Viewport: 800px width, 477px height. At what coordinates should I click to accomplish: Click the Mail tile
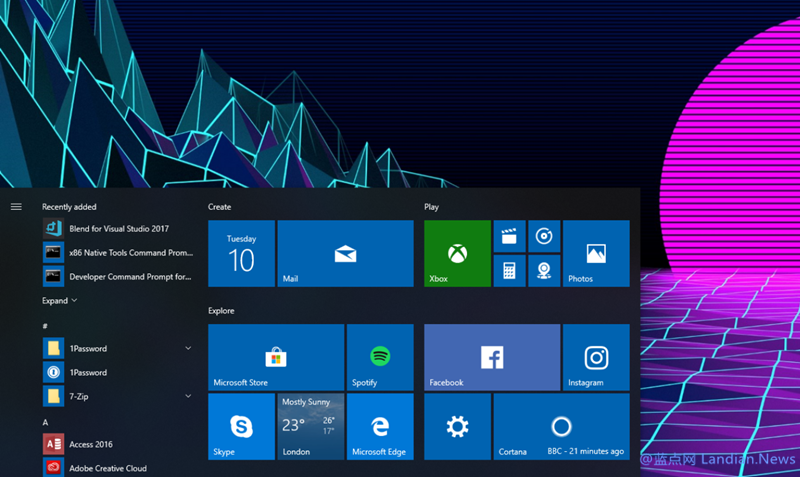pyautogui.click(x=345, y=253)
